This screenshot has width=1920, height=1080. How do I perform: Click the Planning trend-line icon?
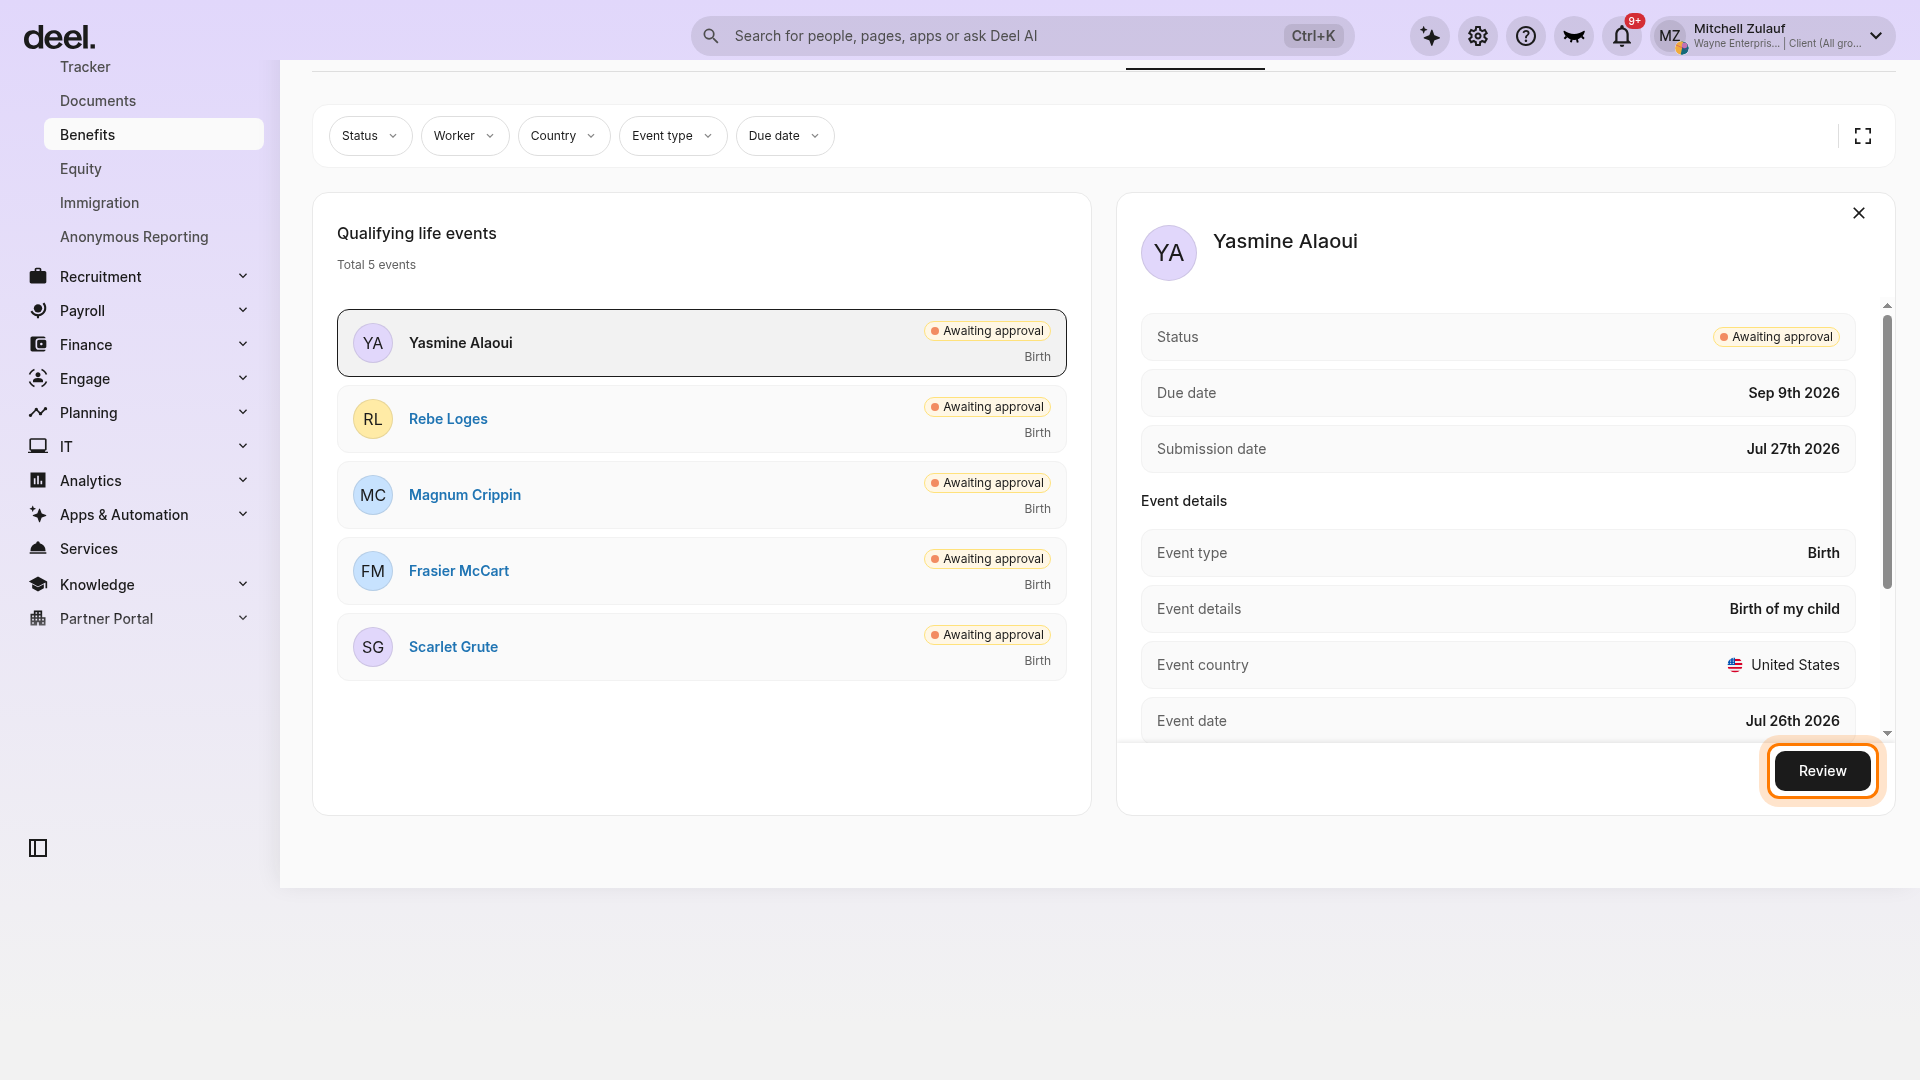coord(38,412)
